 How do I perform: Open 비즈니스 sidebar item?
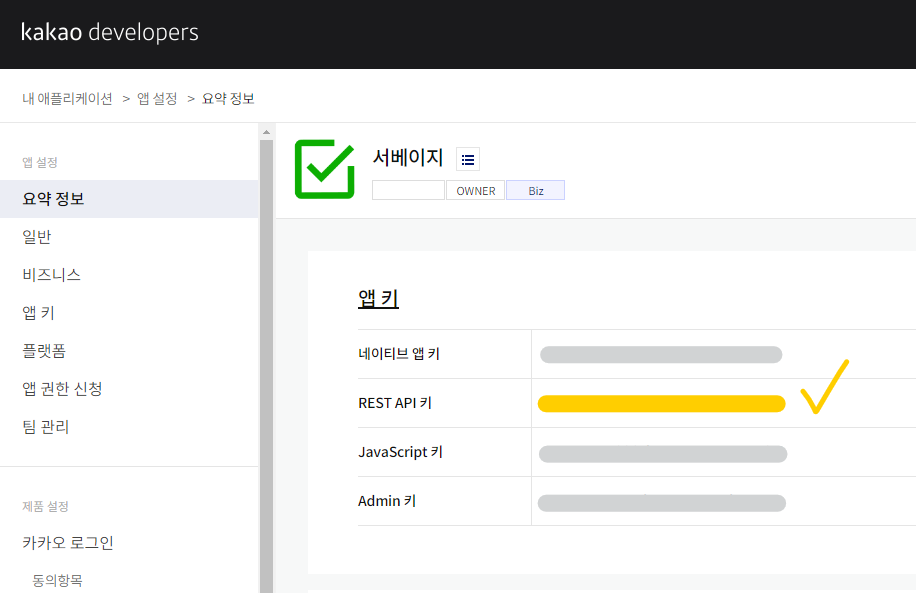(51, 275)
